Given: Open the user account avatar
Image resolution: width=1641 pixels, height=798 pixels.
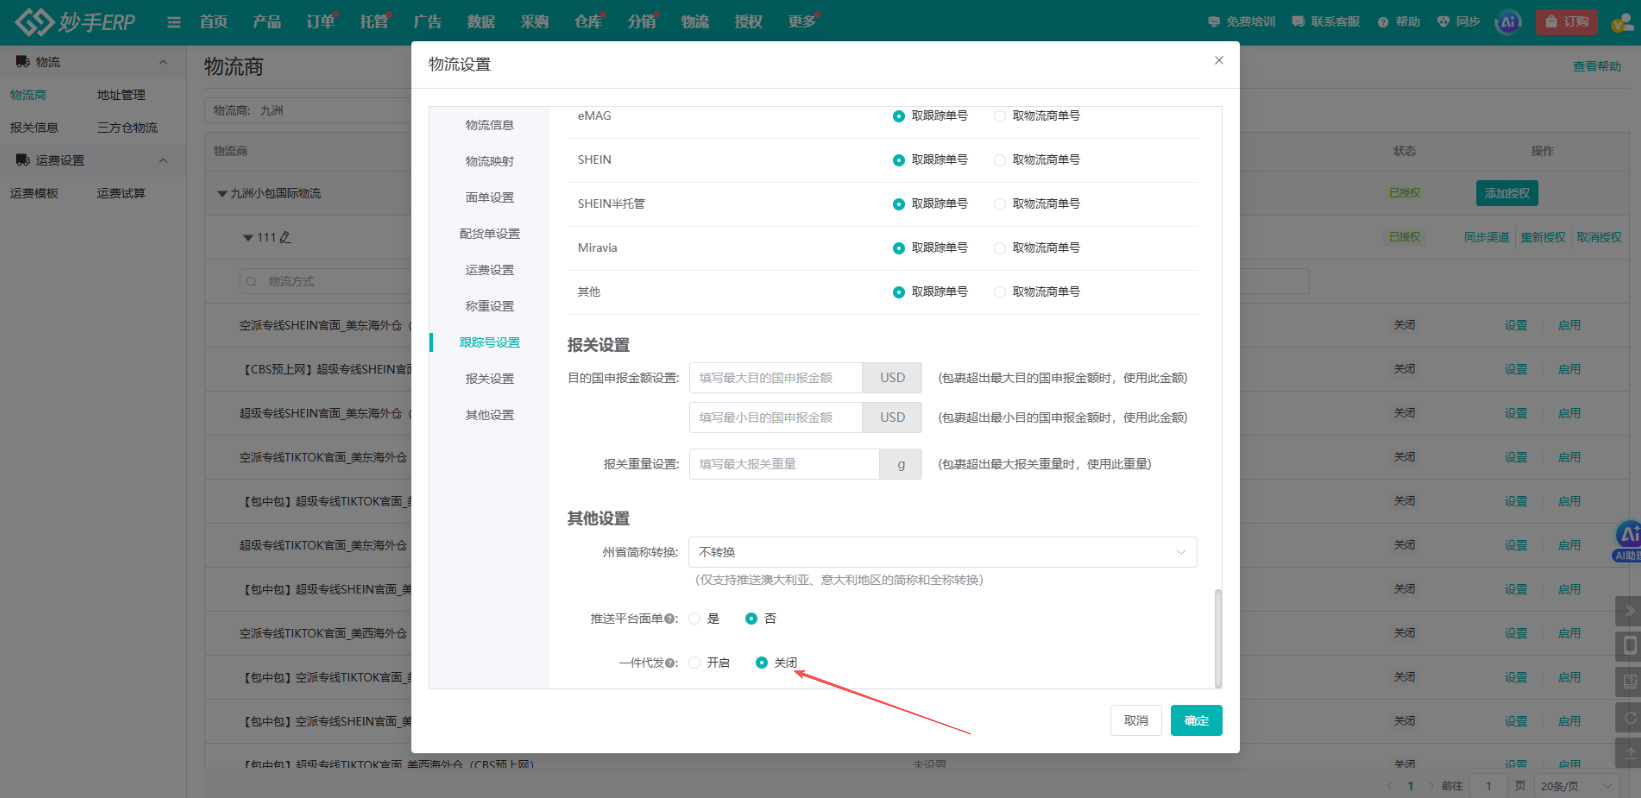Looking at the screenshot, I should point(1621,21).
